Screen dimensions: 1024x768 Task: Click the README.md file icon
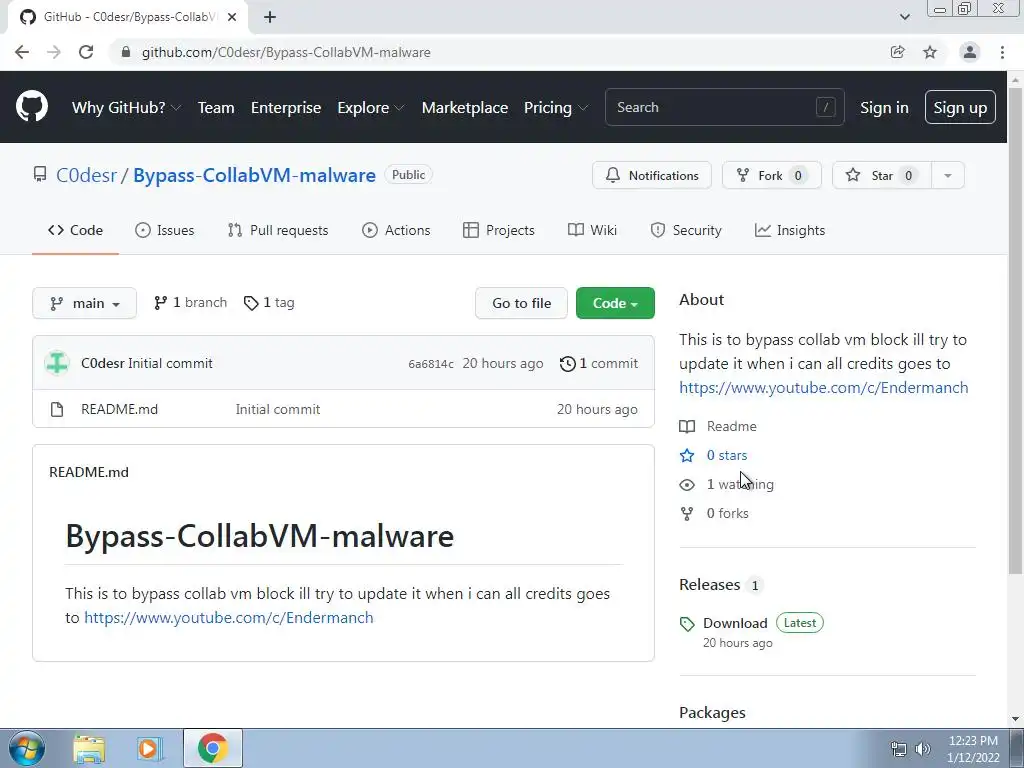[57, 409]
